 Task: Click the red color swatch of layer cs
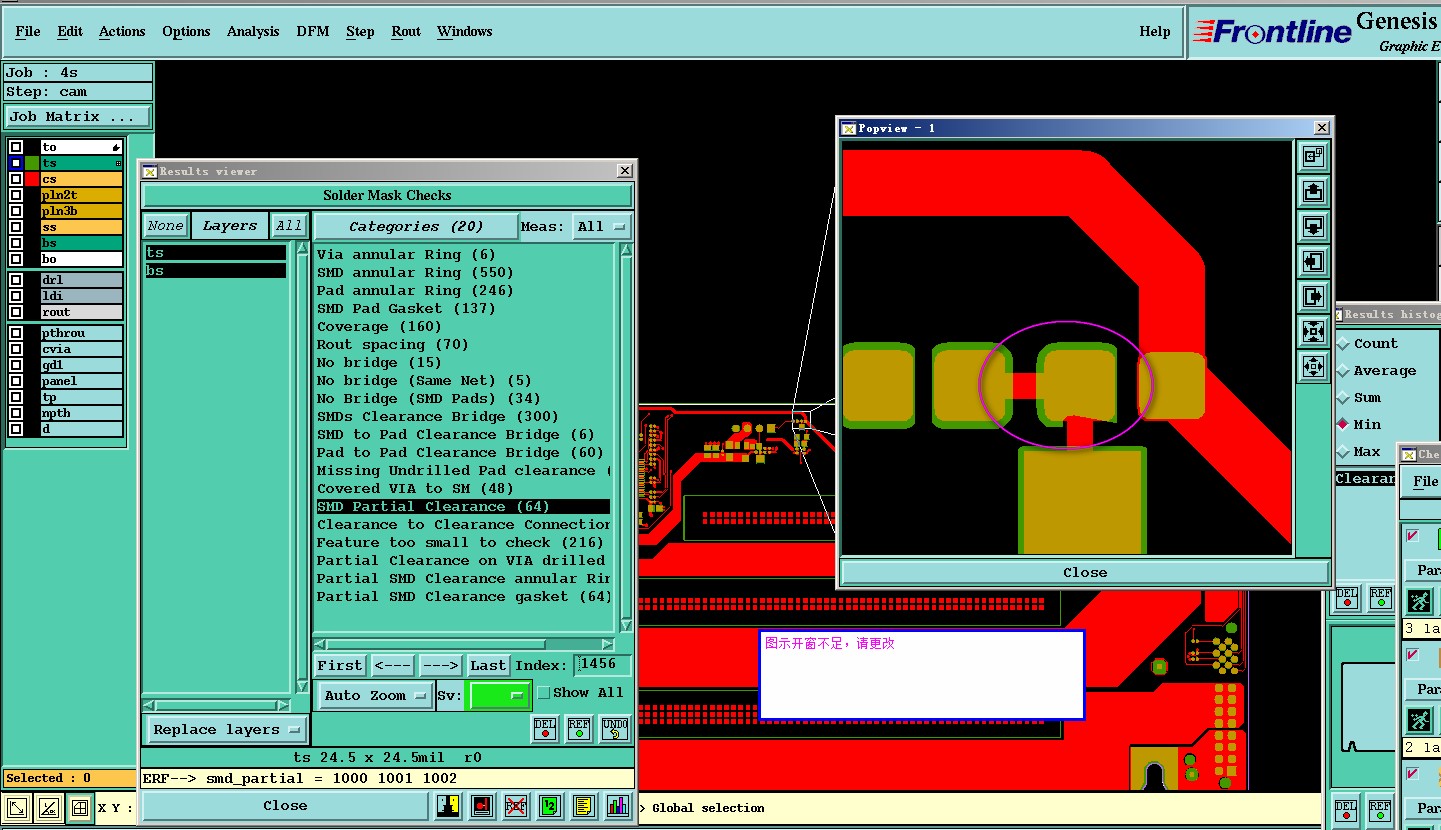click(x=32, y=179)
